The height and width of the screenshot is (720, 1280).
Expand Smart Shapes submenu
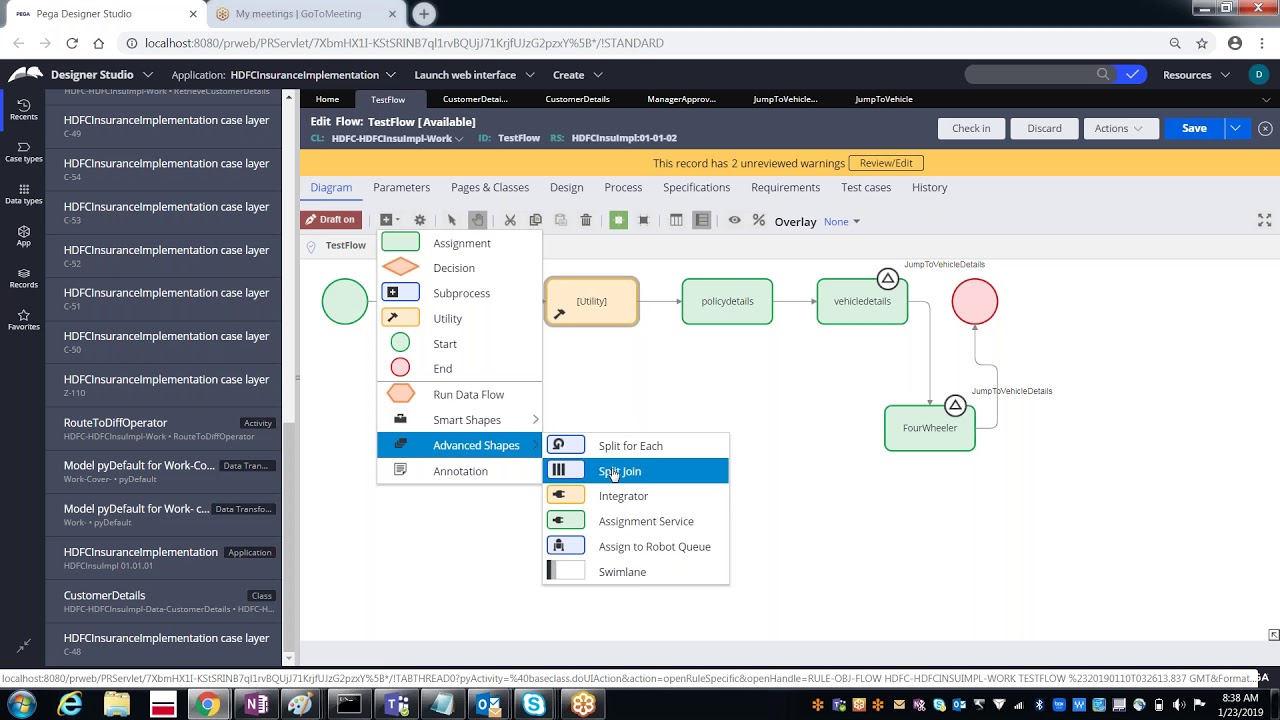459,420
